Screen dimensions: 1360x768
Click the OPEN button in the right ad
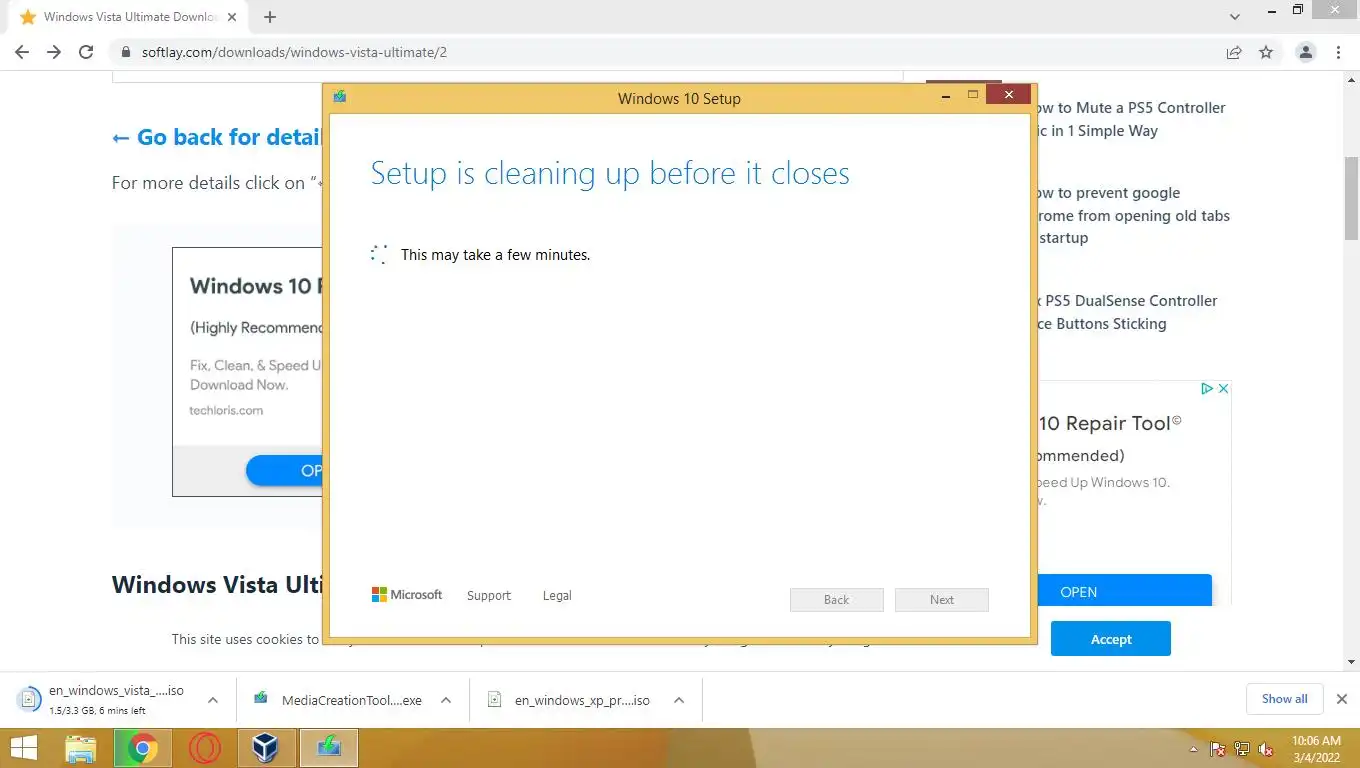click(x=1125, y=591)
